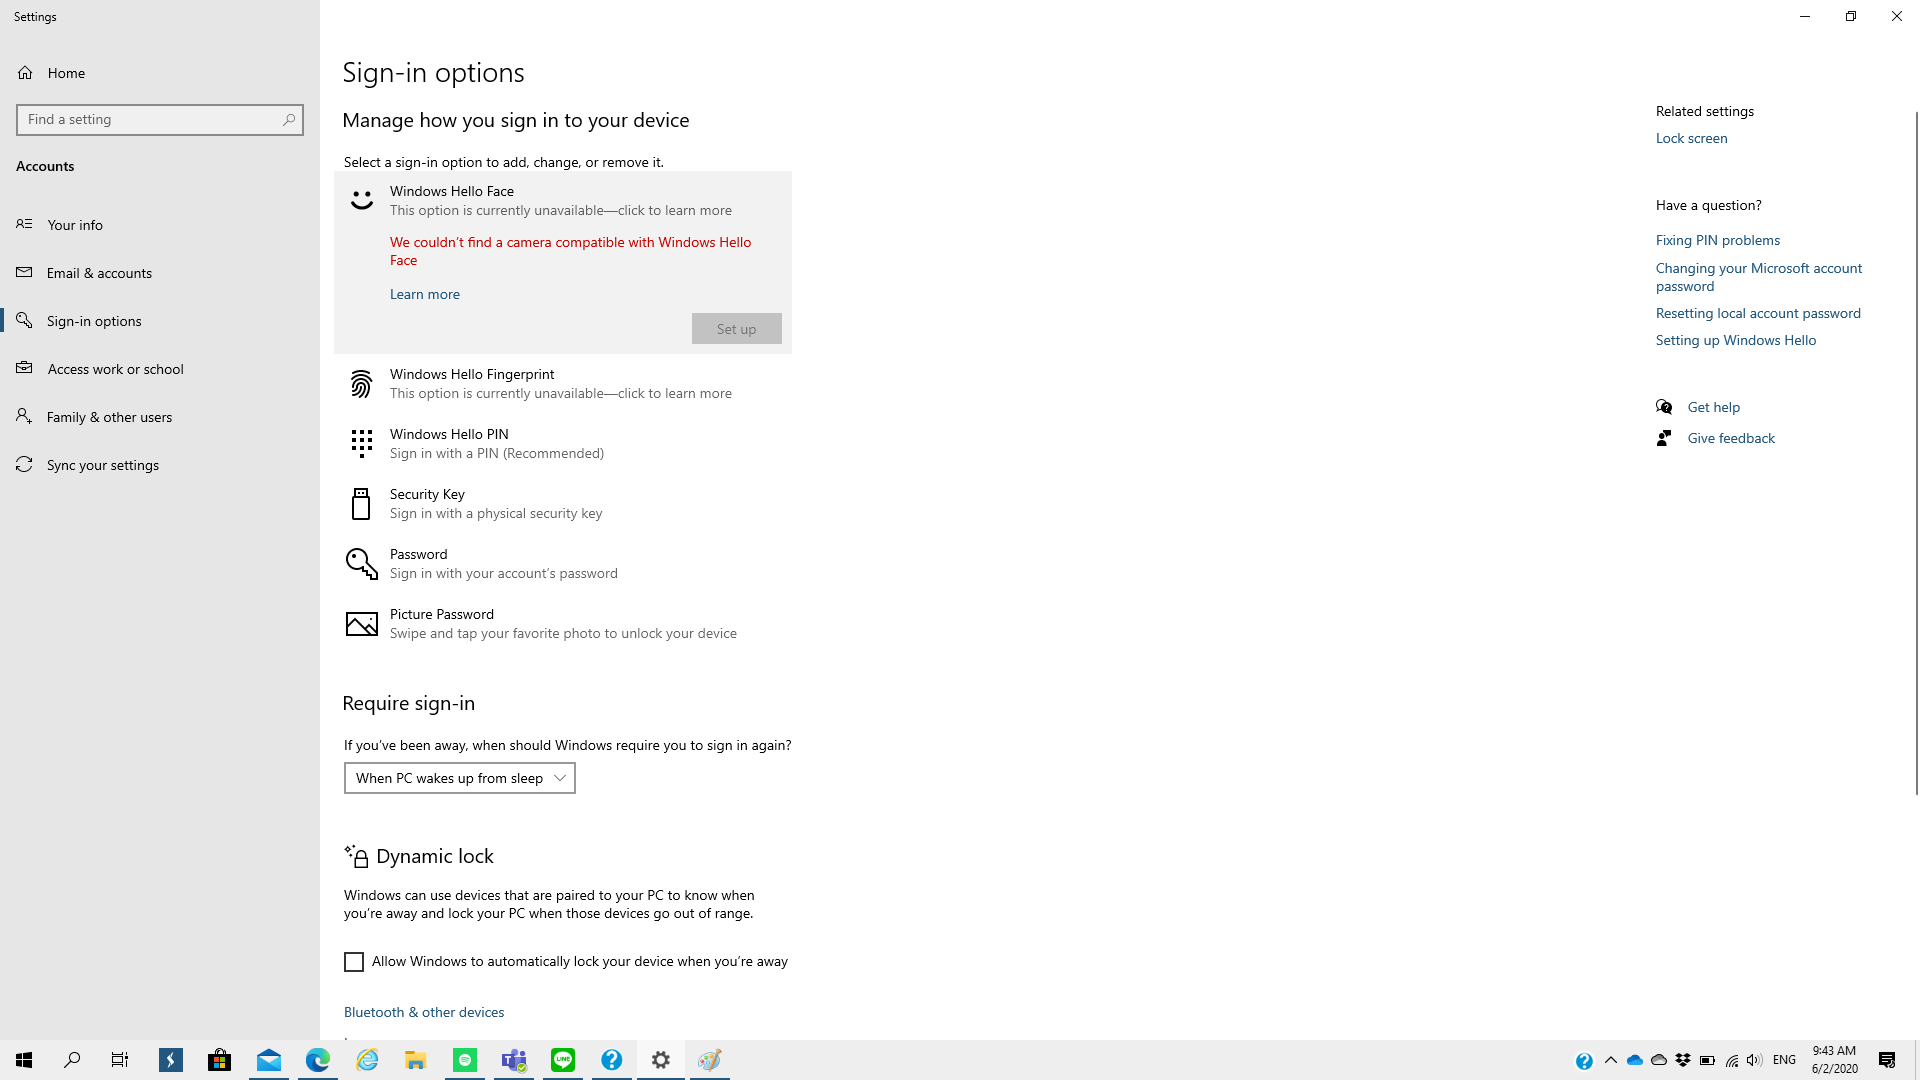Click the Give feedback link
This screenshot has width=1920, height=1080.
tap(1731, 438)
